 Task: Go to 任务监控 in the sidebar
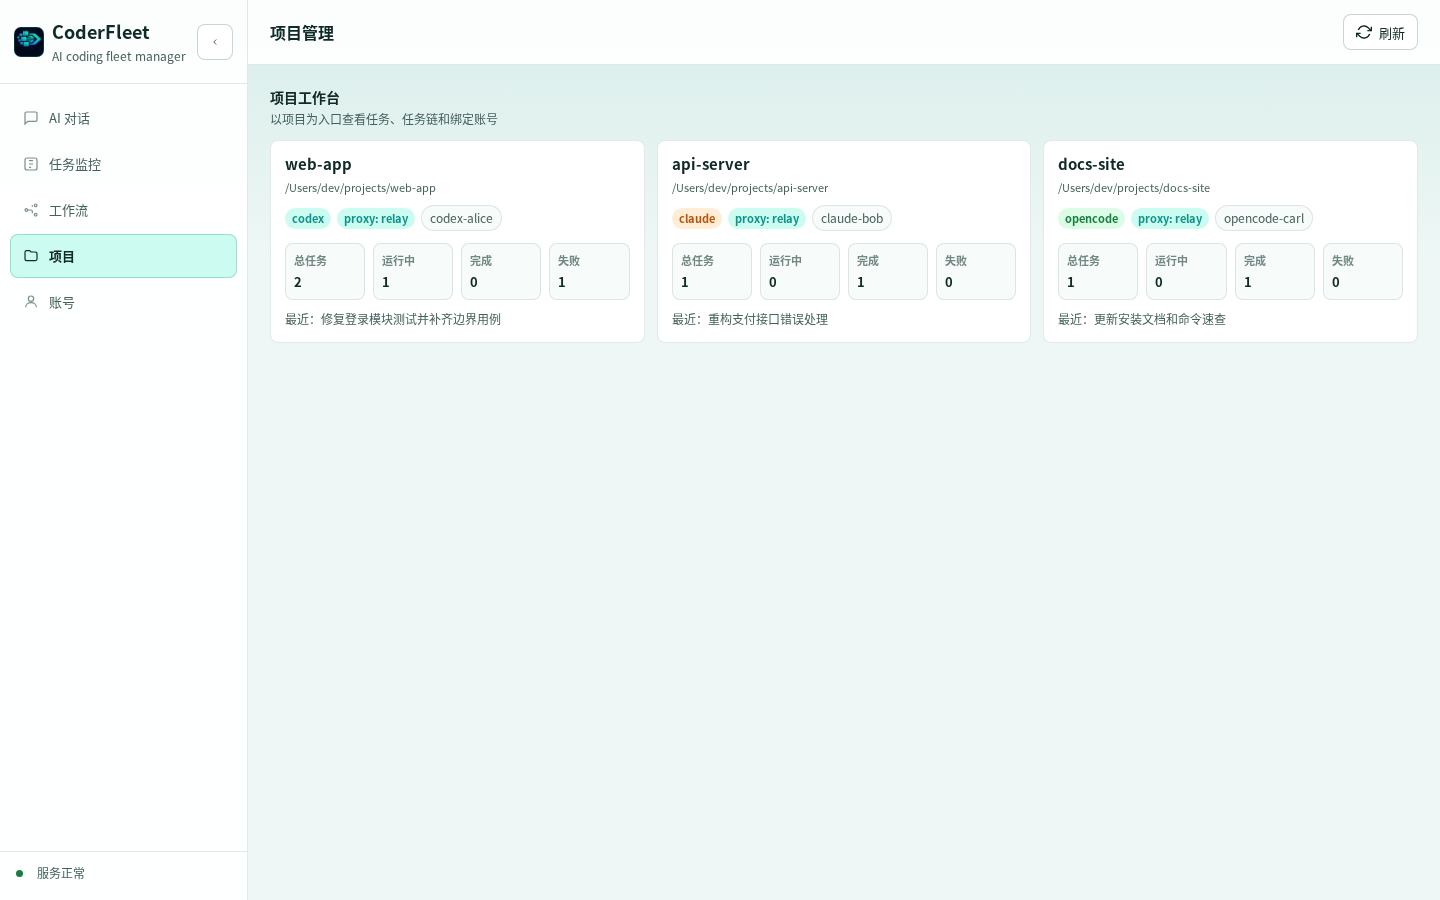[123, 164]
